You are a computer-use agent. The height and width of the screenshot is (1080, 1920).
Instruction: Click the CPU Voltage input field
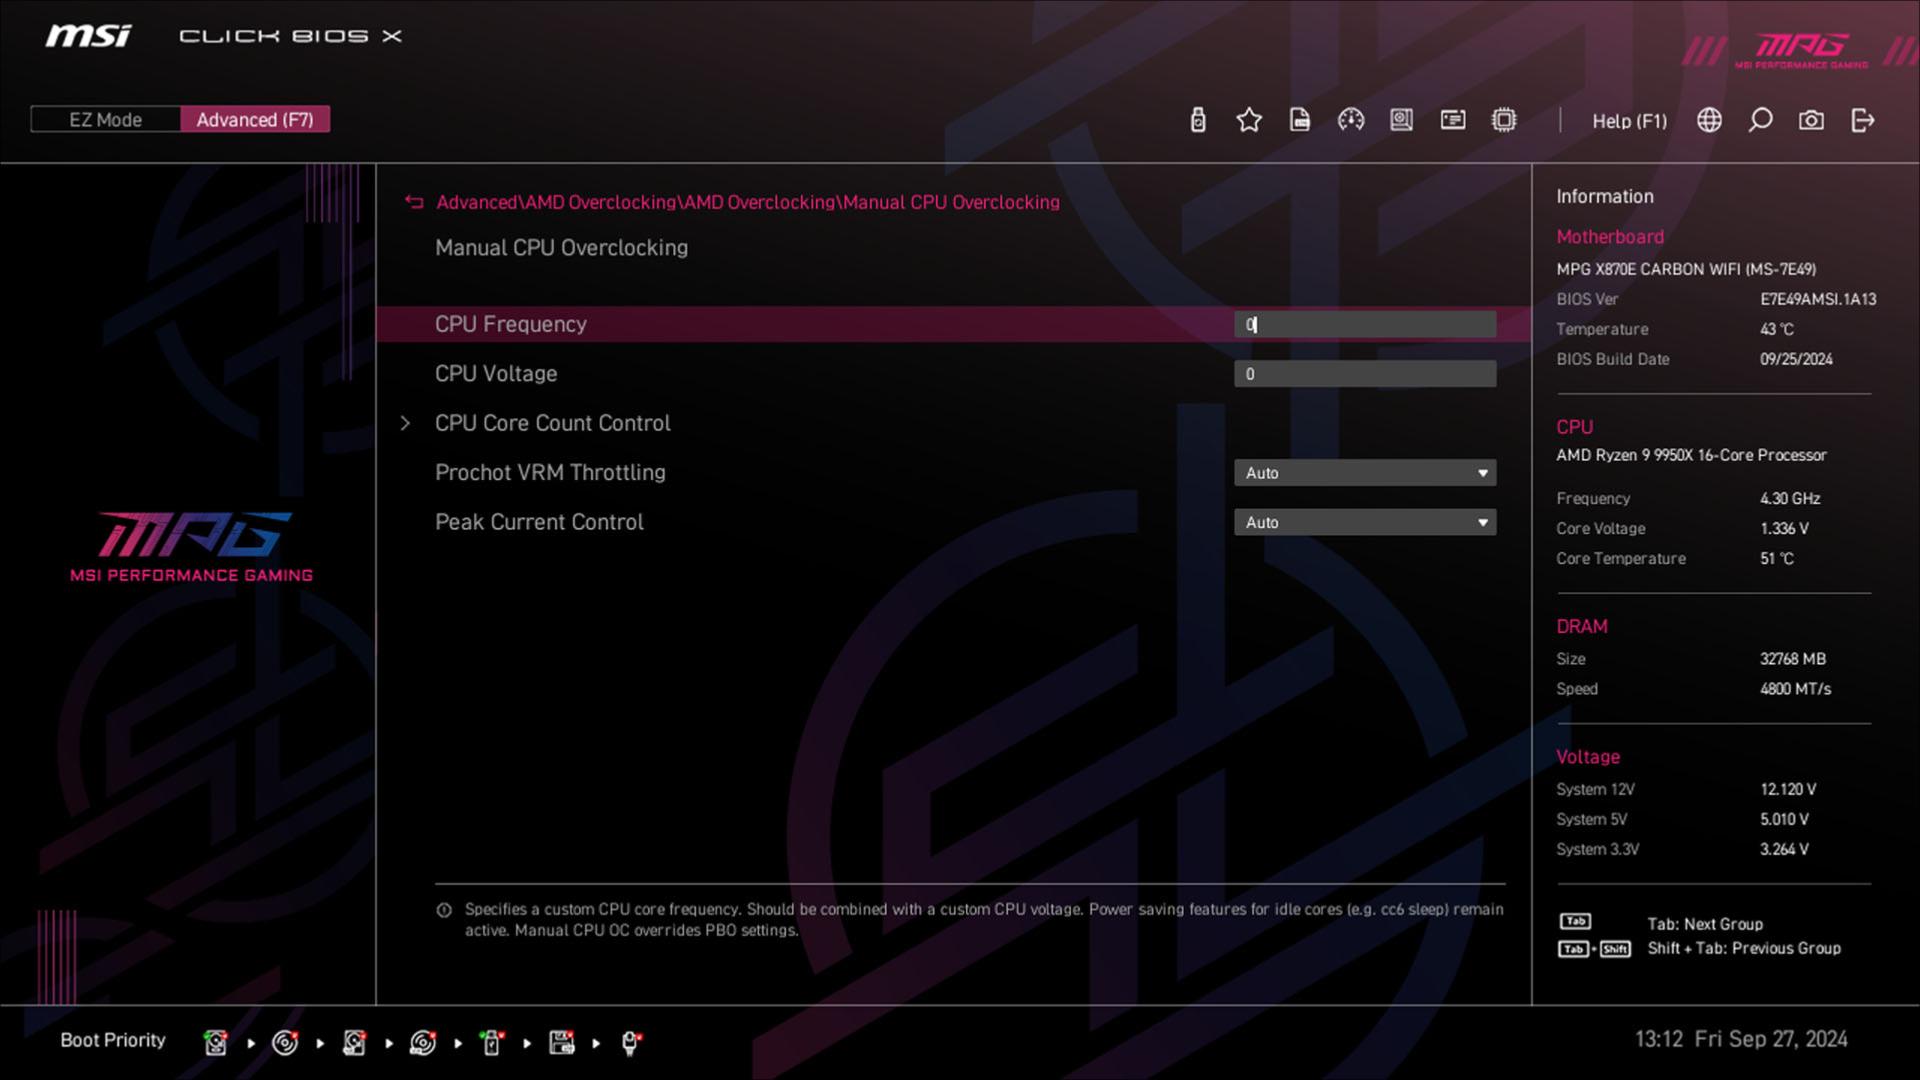tap(1365, 374)
